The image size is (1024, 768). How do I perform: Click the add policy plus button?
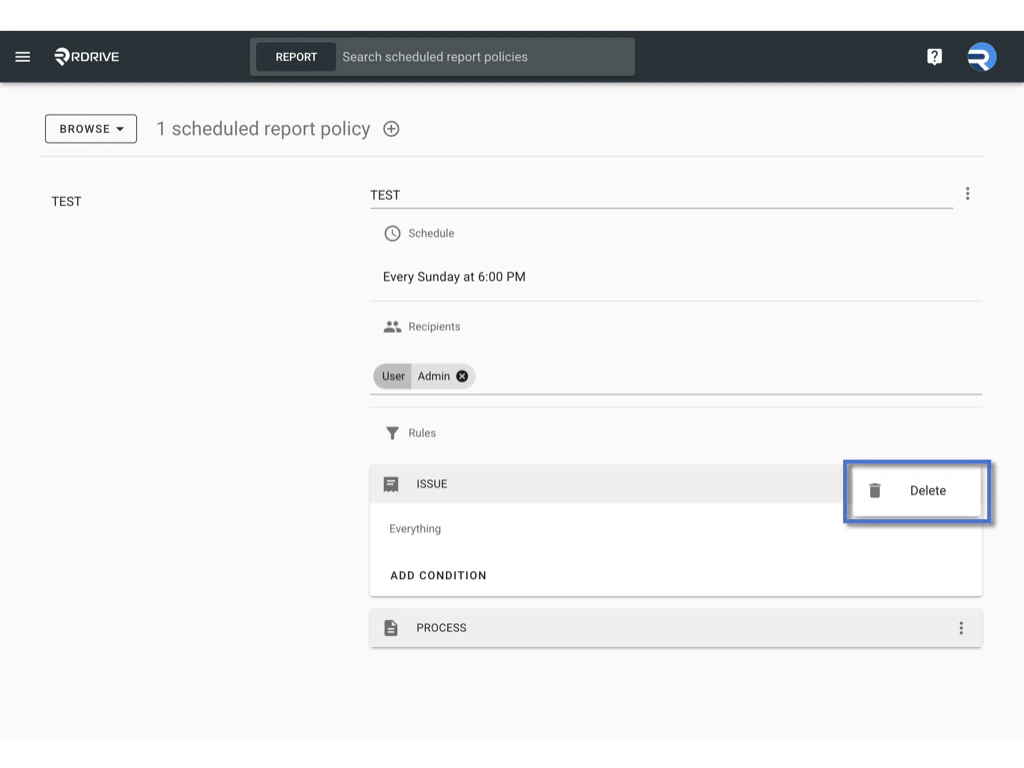pos(391,128)
